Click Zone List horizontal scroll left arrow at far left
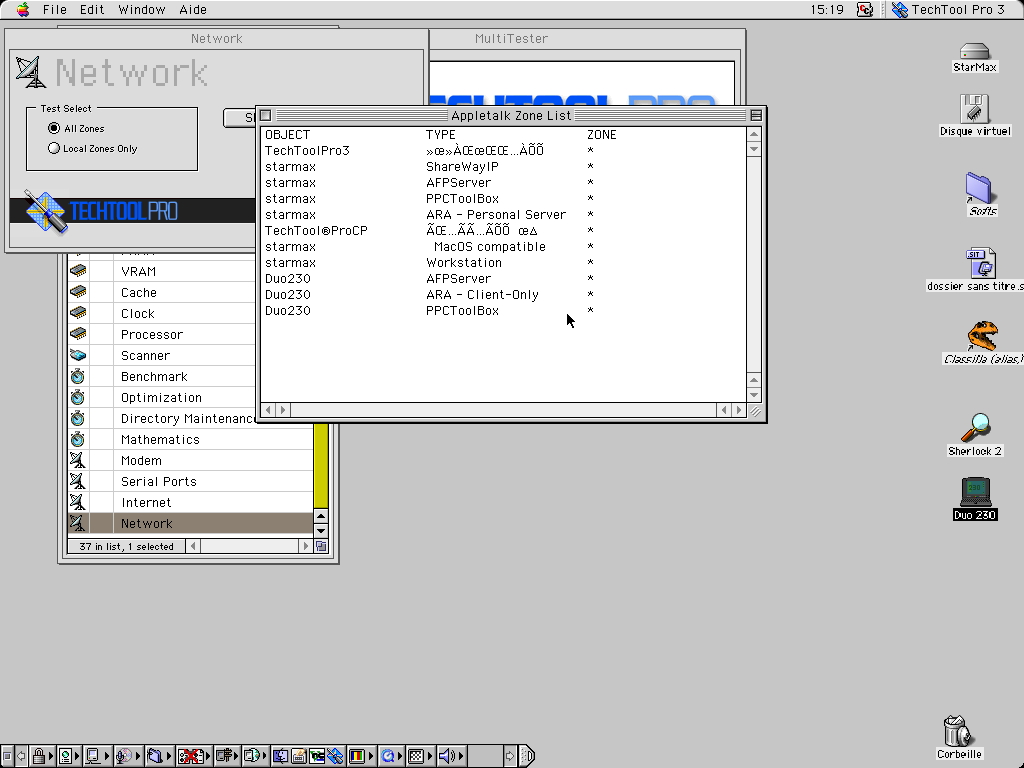This screenshot has height=768, width=1024. point(268,410)
